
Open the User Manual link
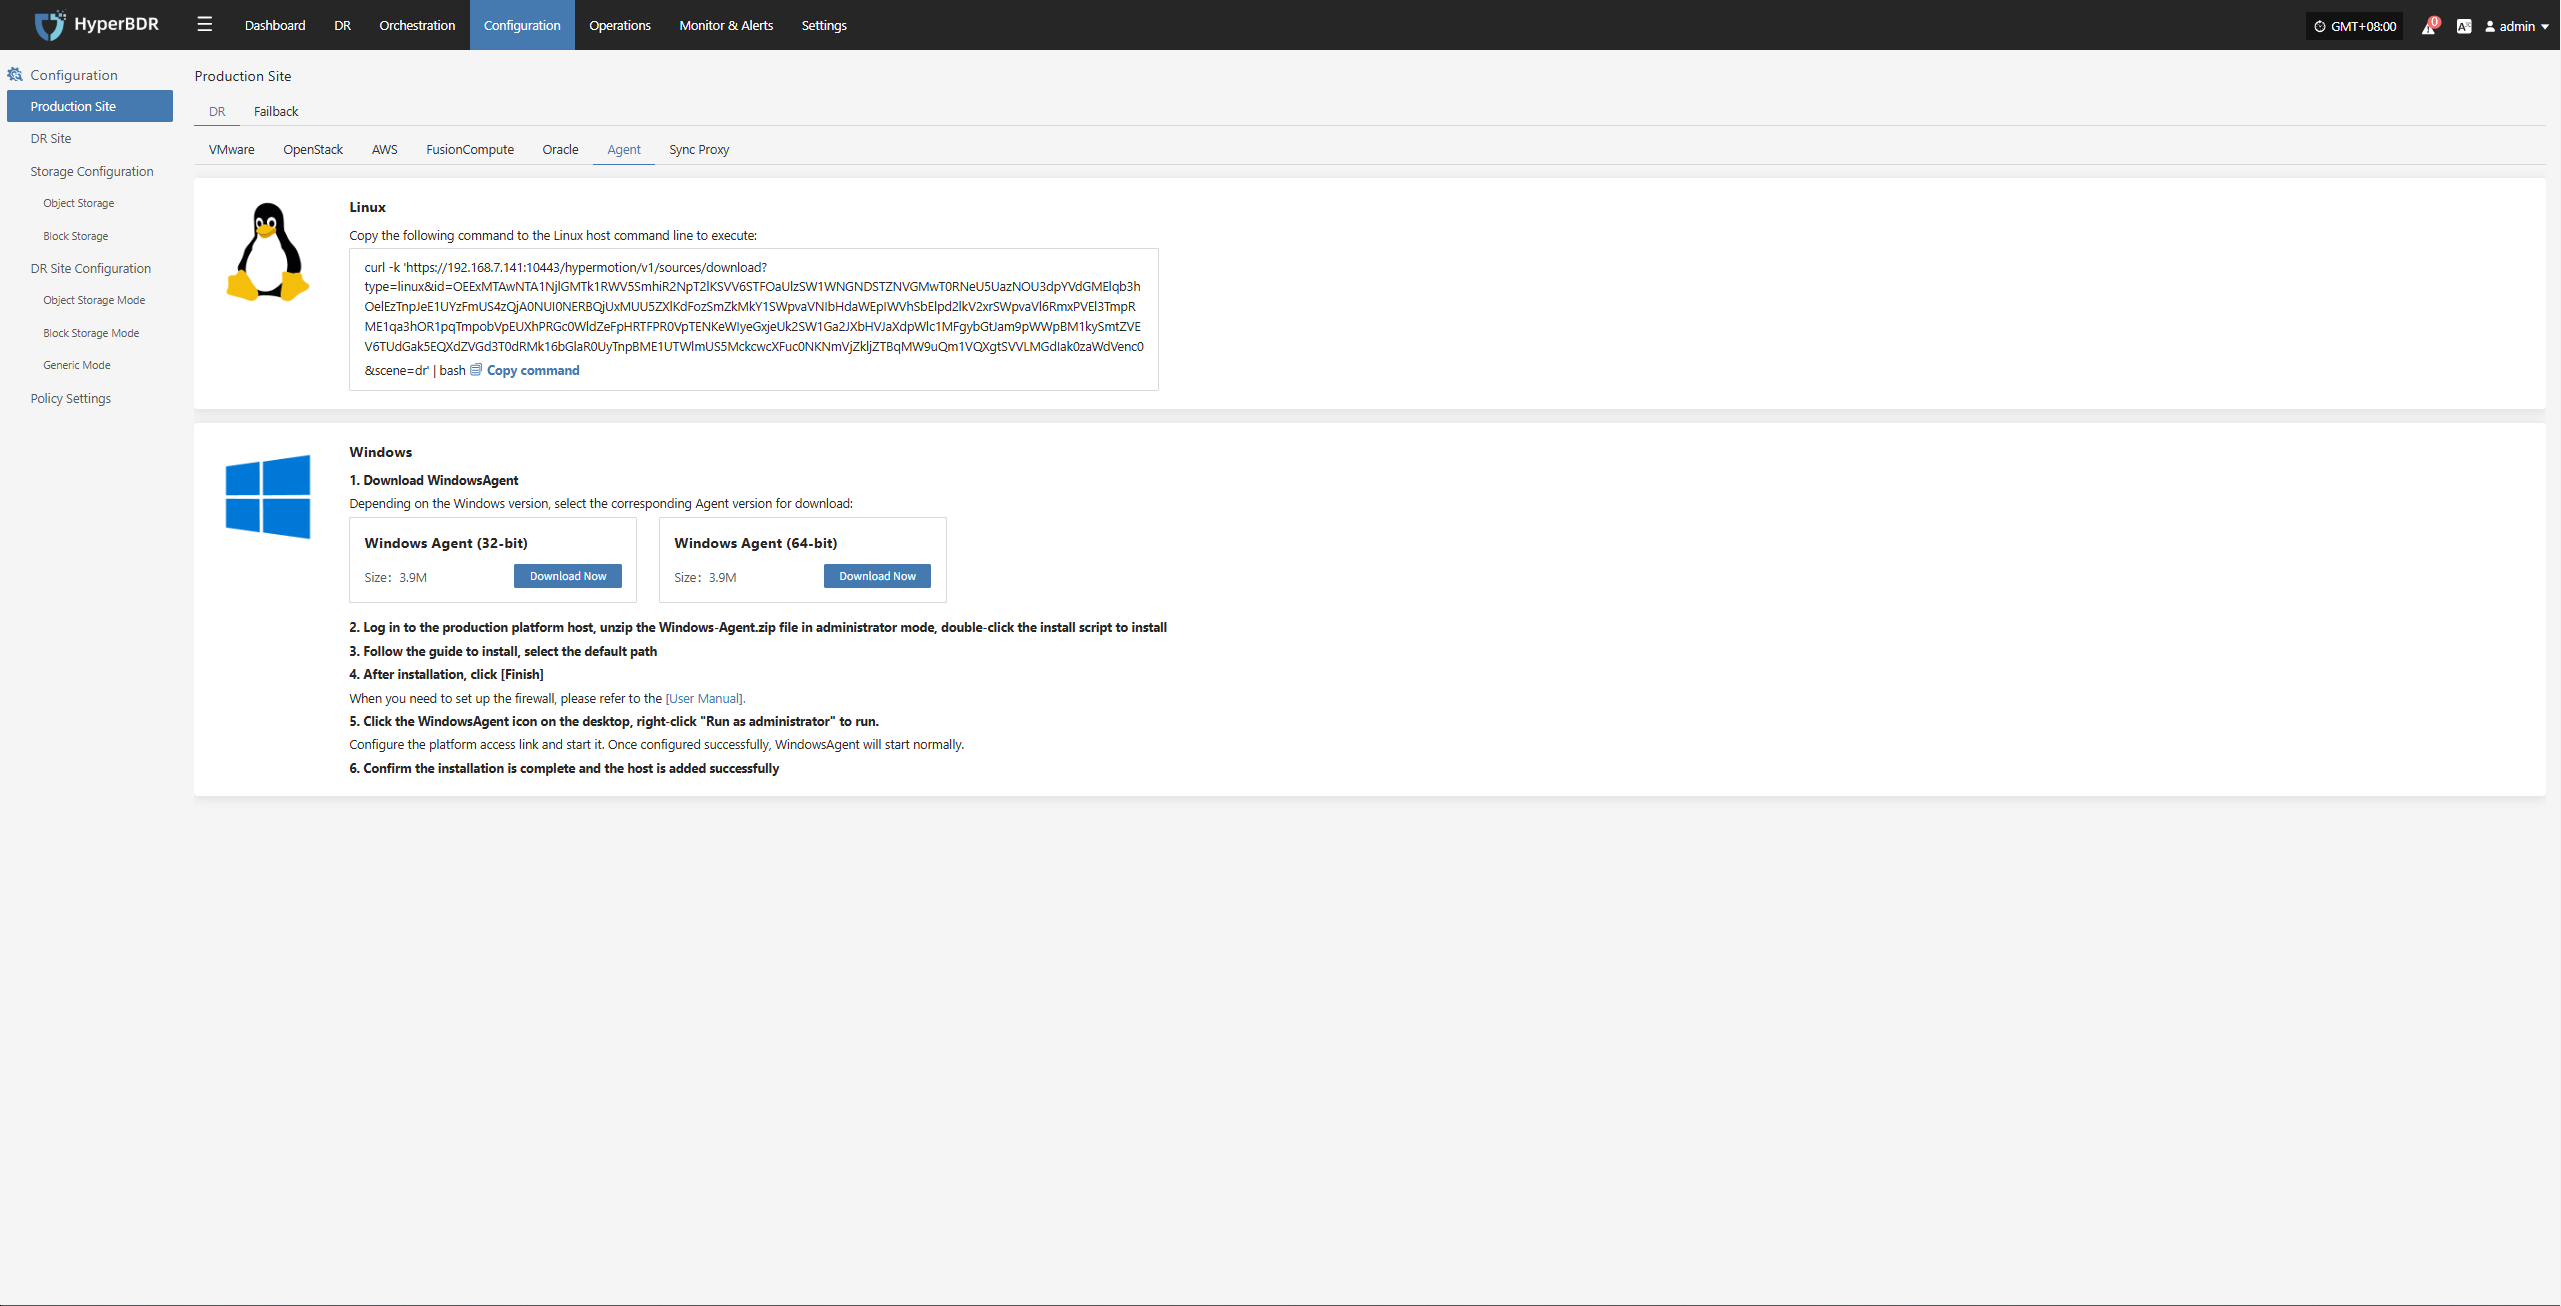point(705,699)
